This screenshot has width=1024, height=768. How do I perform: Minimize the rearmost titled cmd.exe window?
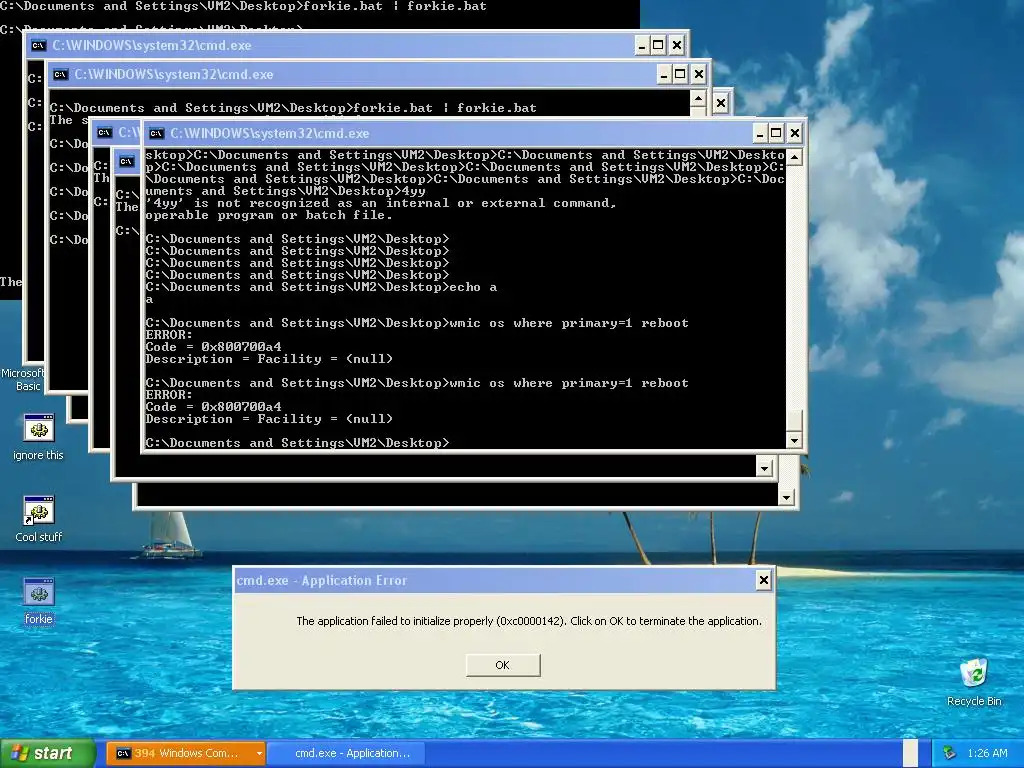[642, 45]
